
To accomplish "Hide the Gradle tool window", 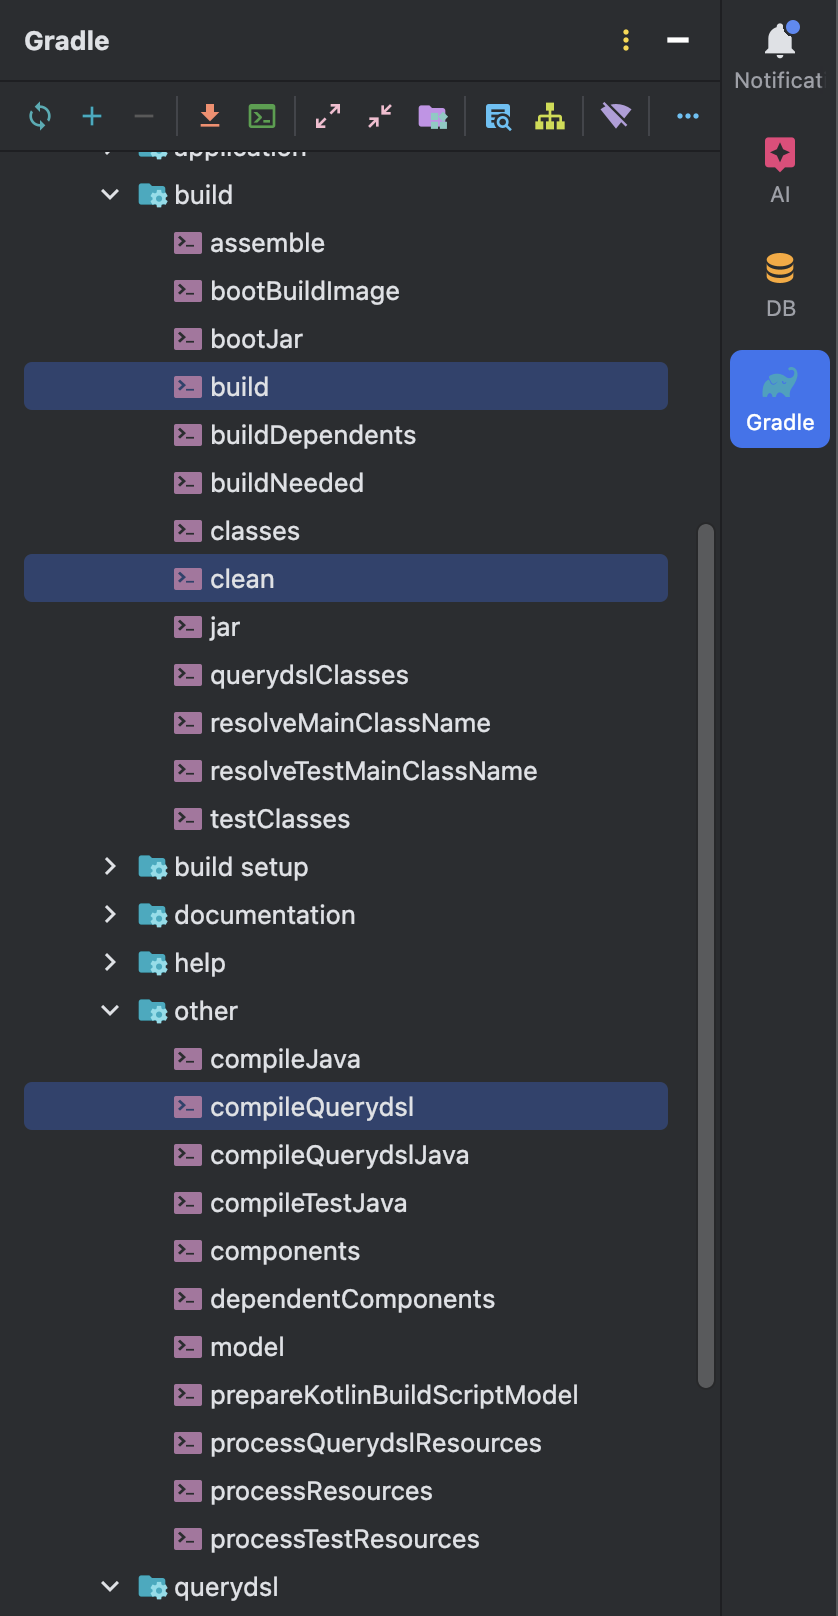I will 678,40.
